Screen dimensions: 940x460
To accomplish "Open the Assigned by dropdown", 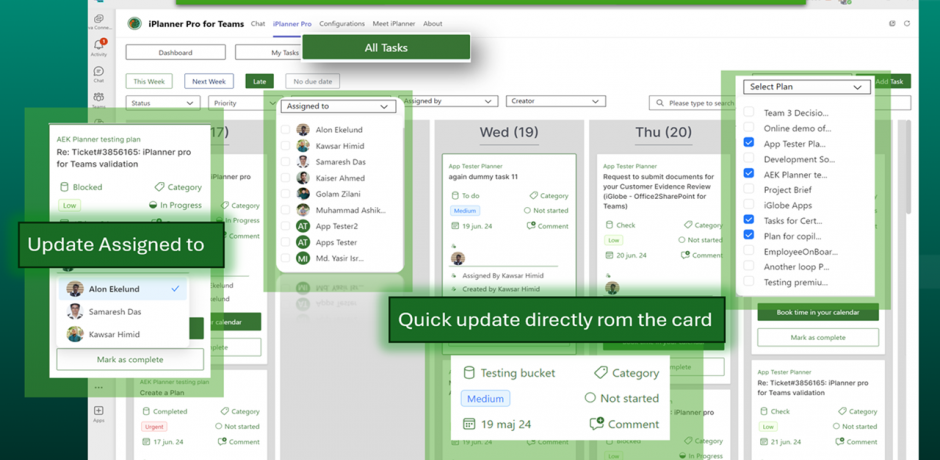I will point(450,101).
